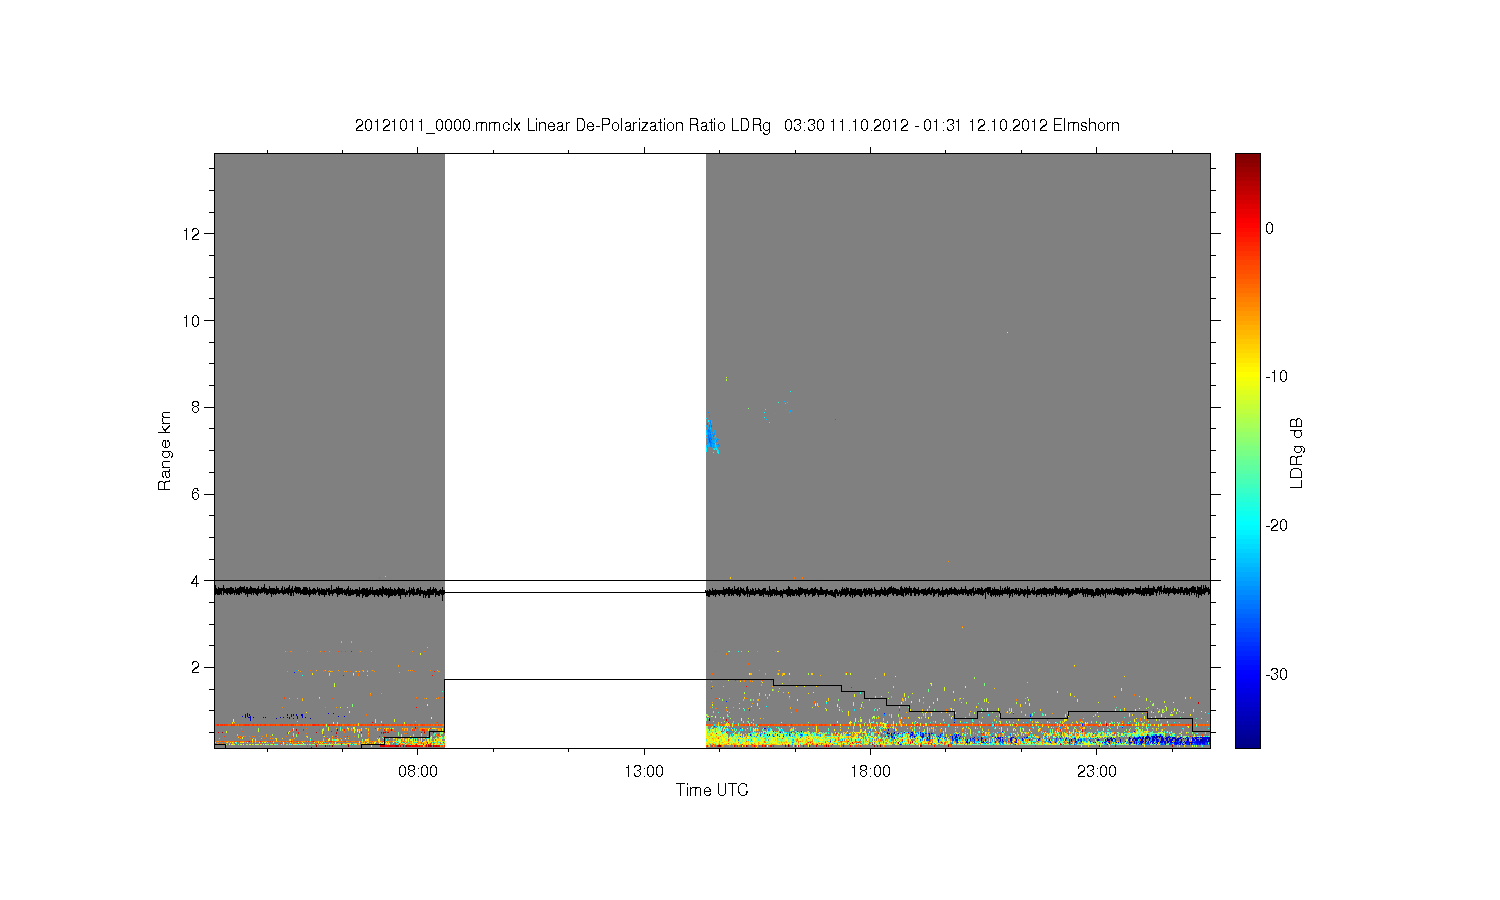Click the cyan echo patch near 7 km
Viewport: 1500px width, 900px height.
click(712, 436)
